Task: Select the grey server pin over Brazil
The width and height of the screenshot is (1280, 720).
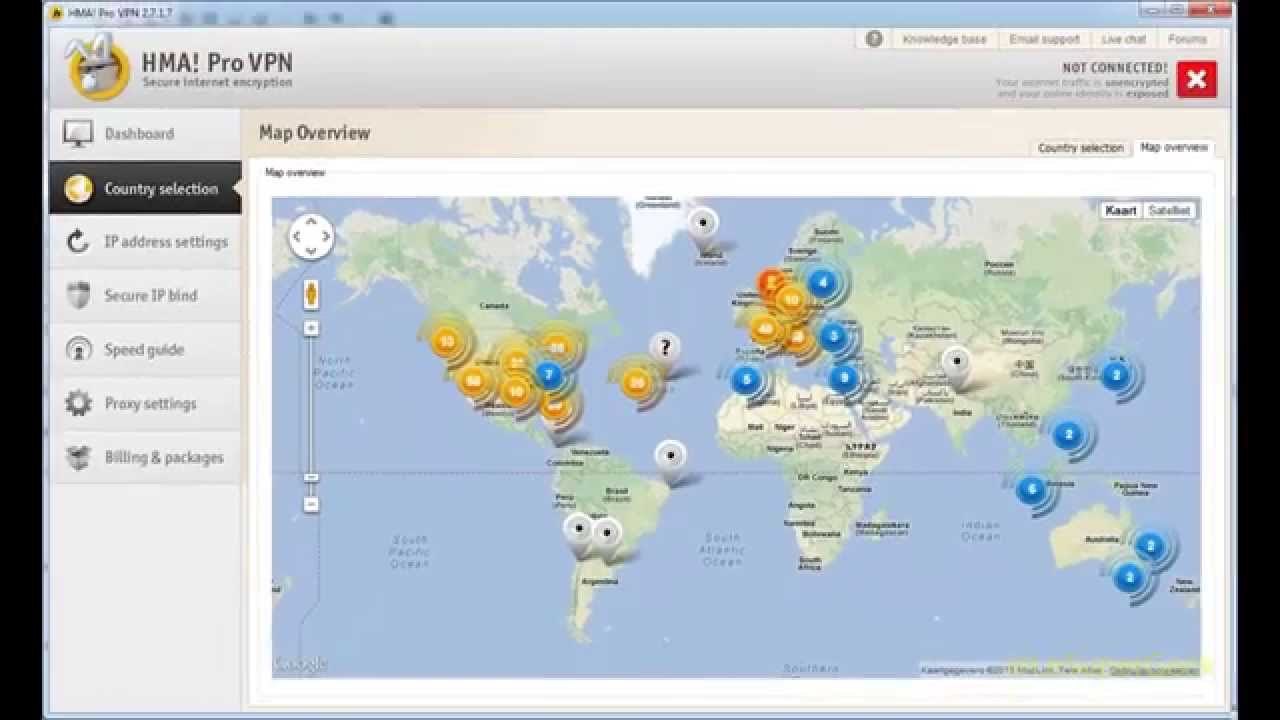Action: click(671, 457)
